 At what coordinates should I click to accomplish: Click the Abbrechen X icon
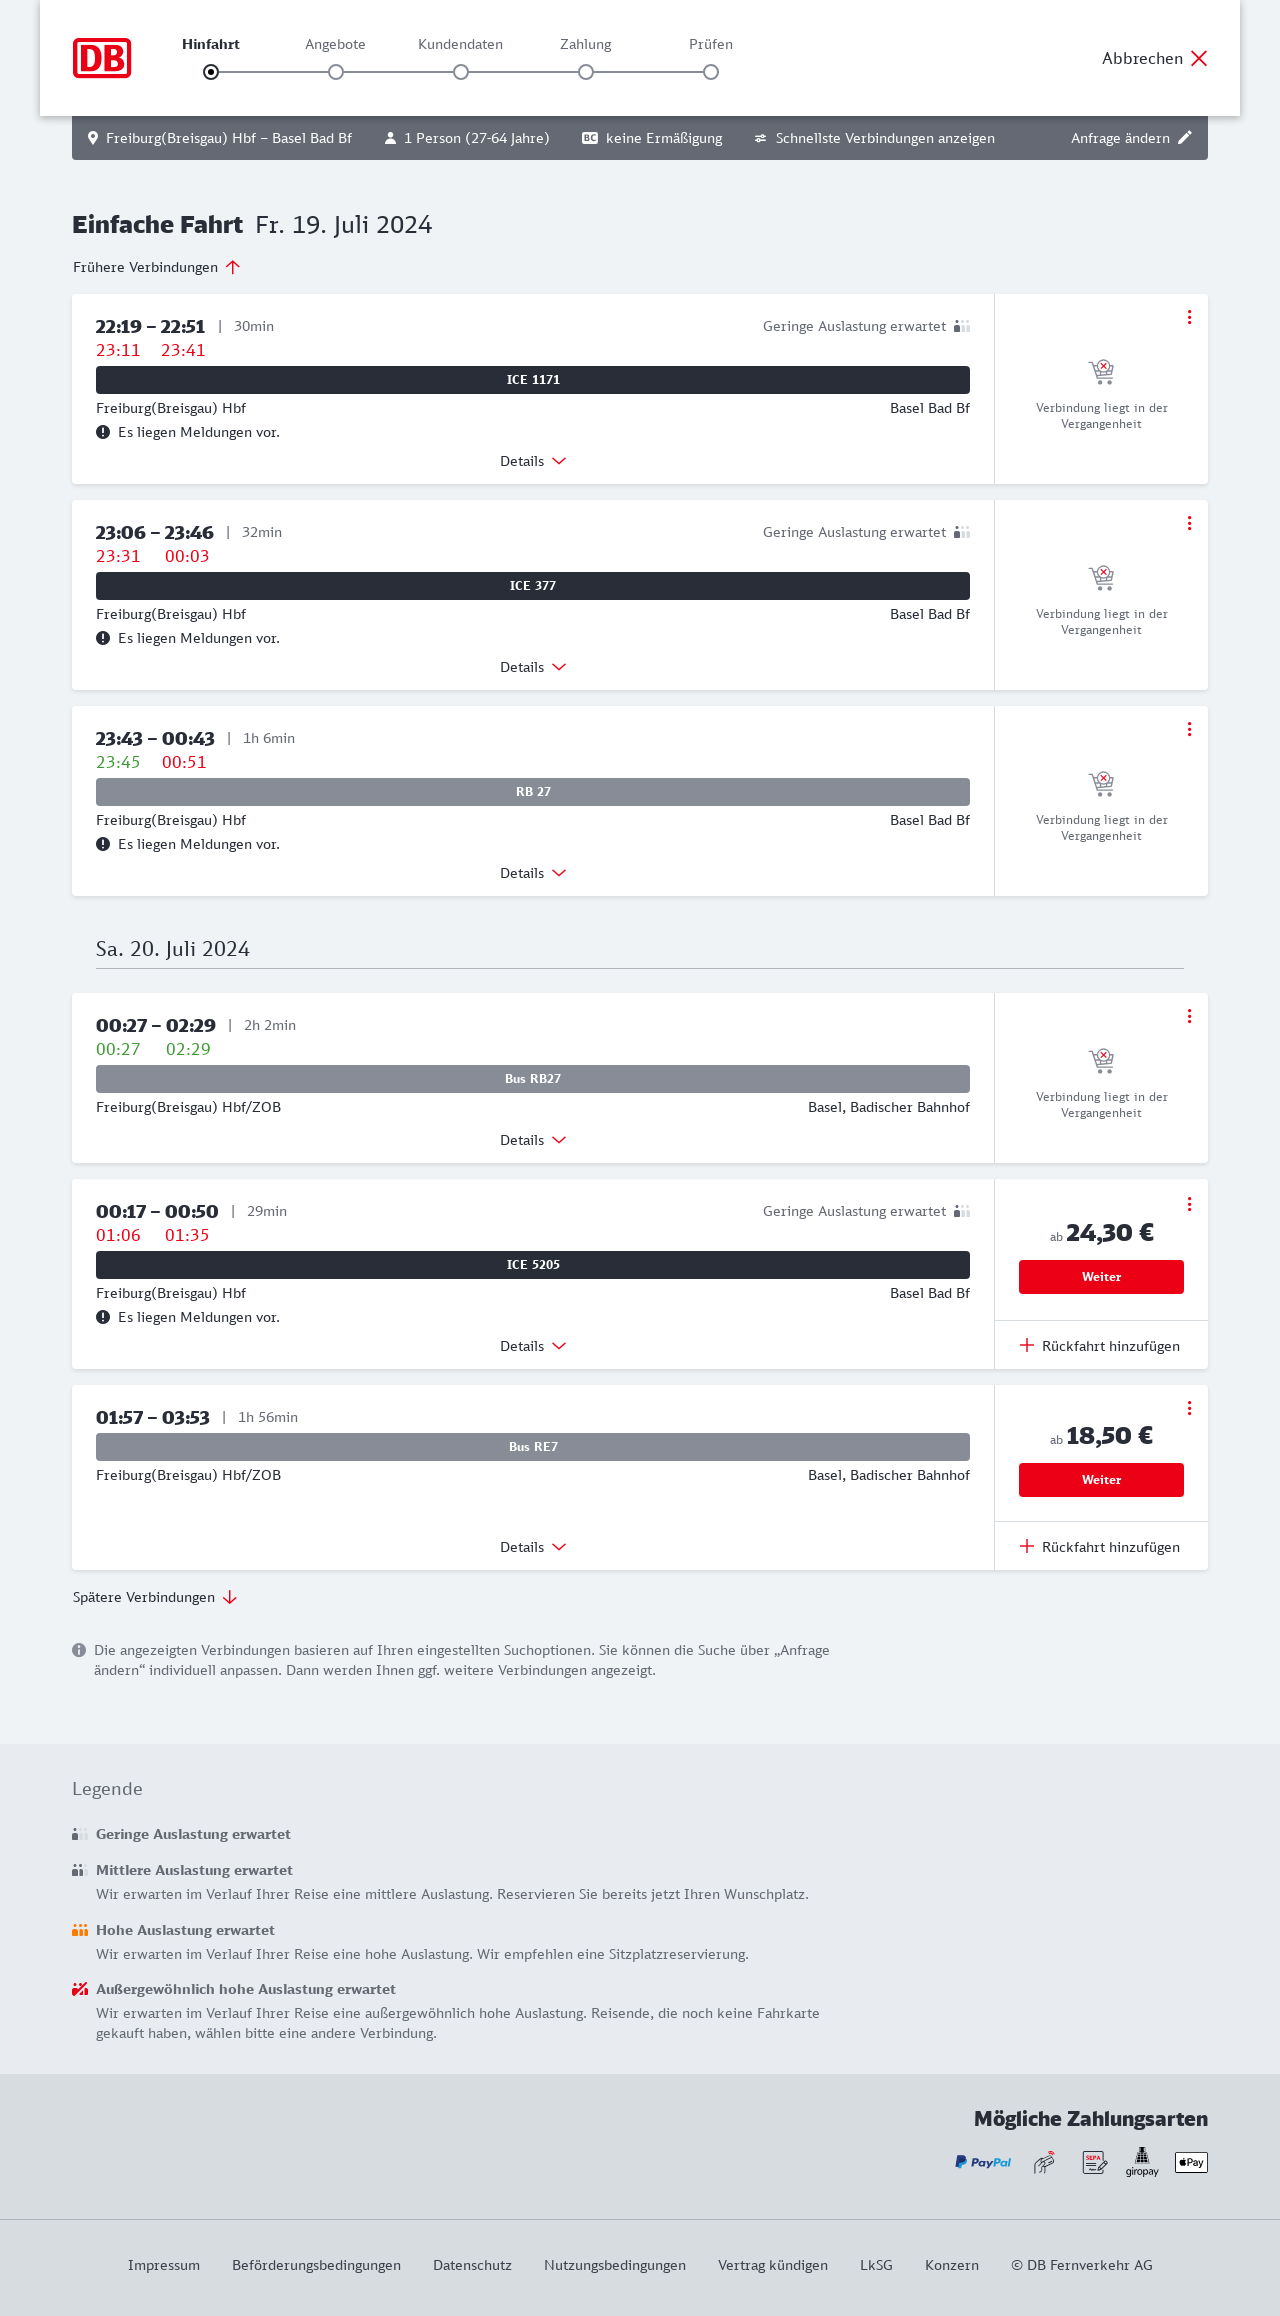coord(1199,58)
